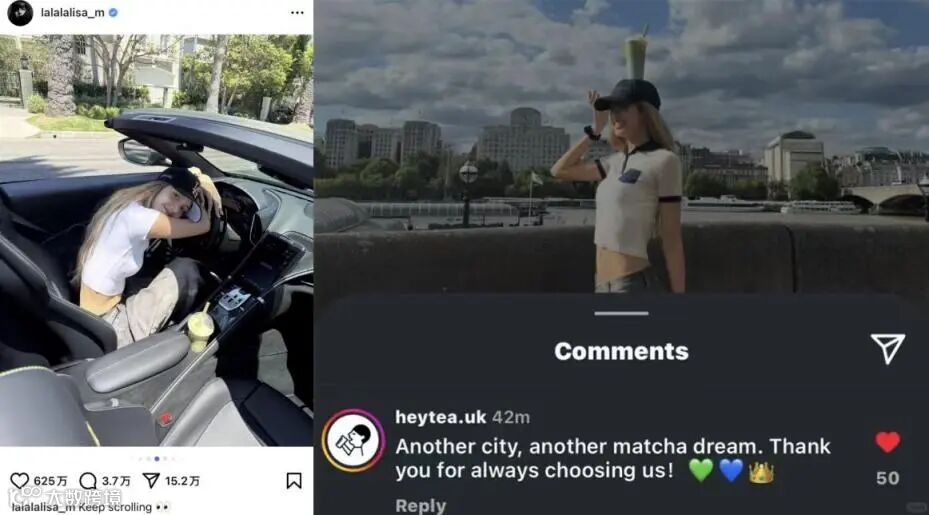This screenshot has height=515, width=929.
Task: Select the carousel page indicator dots
Action: click(x=156, y=459)
